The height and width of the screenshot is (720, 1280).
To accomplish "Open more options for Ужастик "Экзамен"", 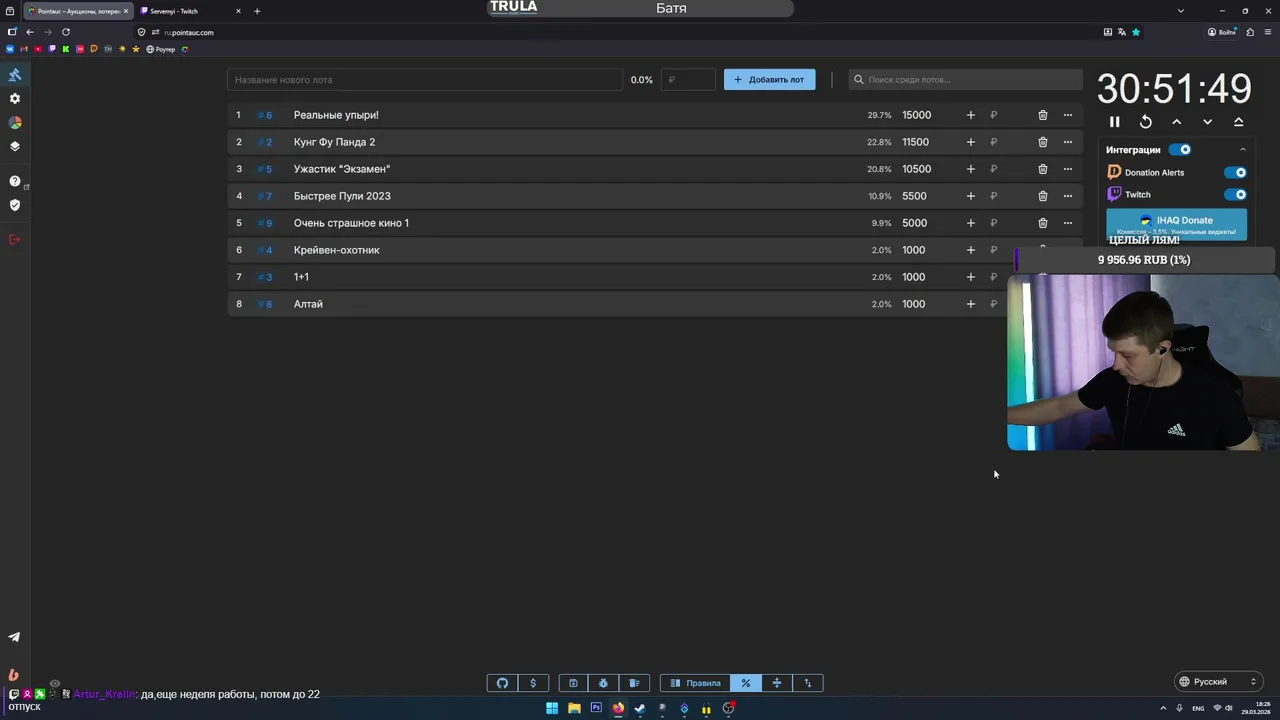I will (1068, 169).
